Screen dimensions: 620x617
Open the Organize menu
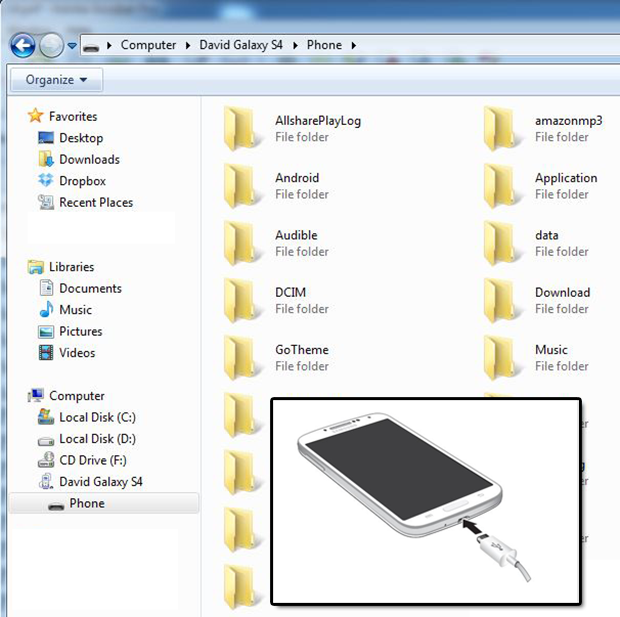tap(56, 80)
